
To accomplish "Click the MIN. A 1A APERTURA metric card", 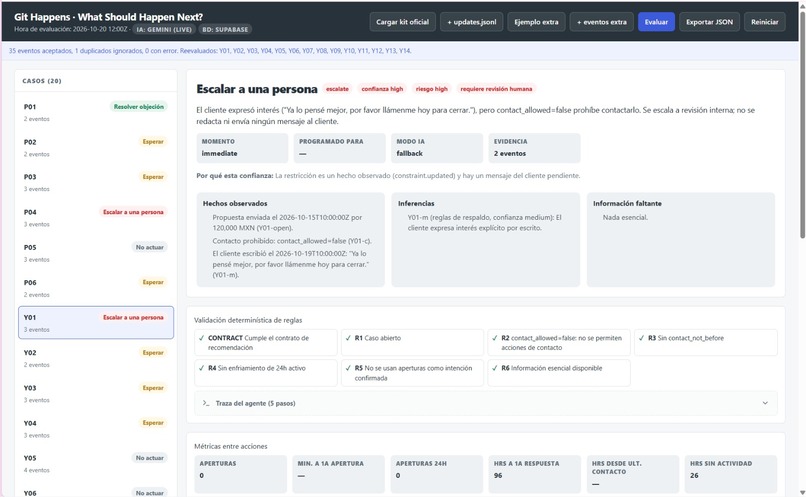I will point(338,474).
